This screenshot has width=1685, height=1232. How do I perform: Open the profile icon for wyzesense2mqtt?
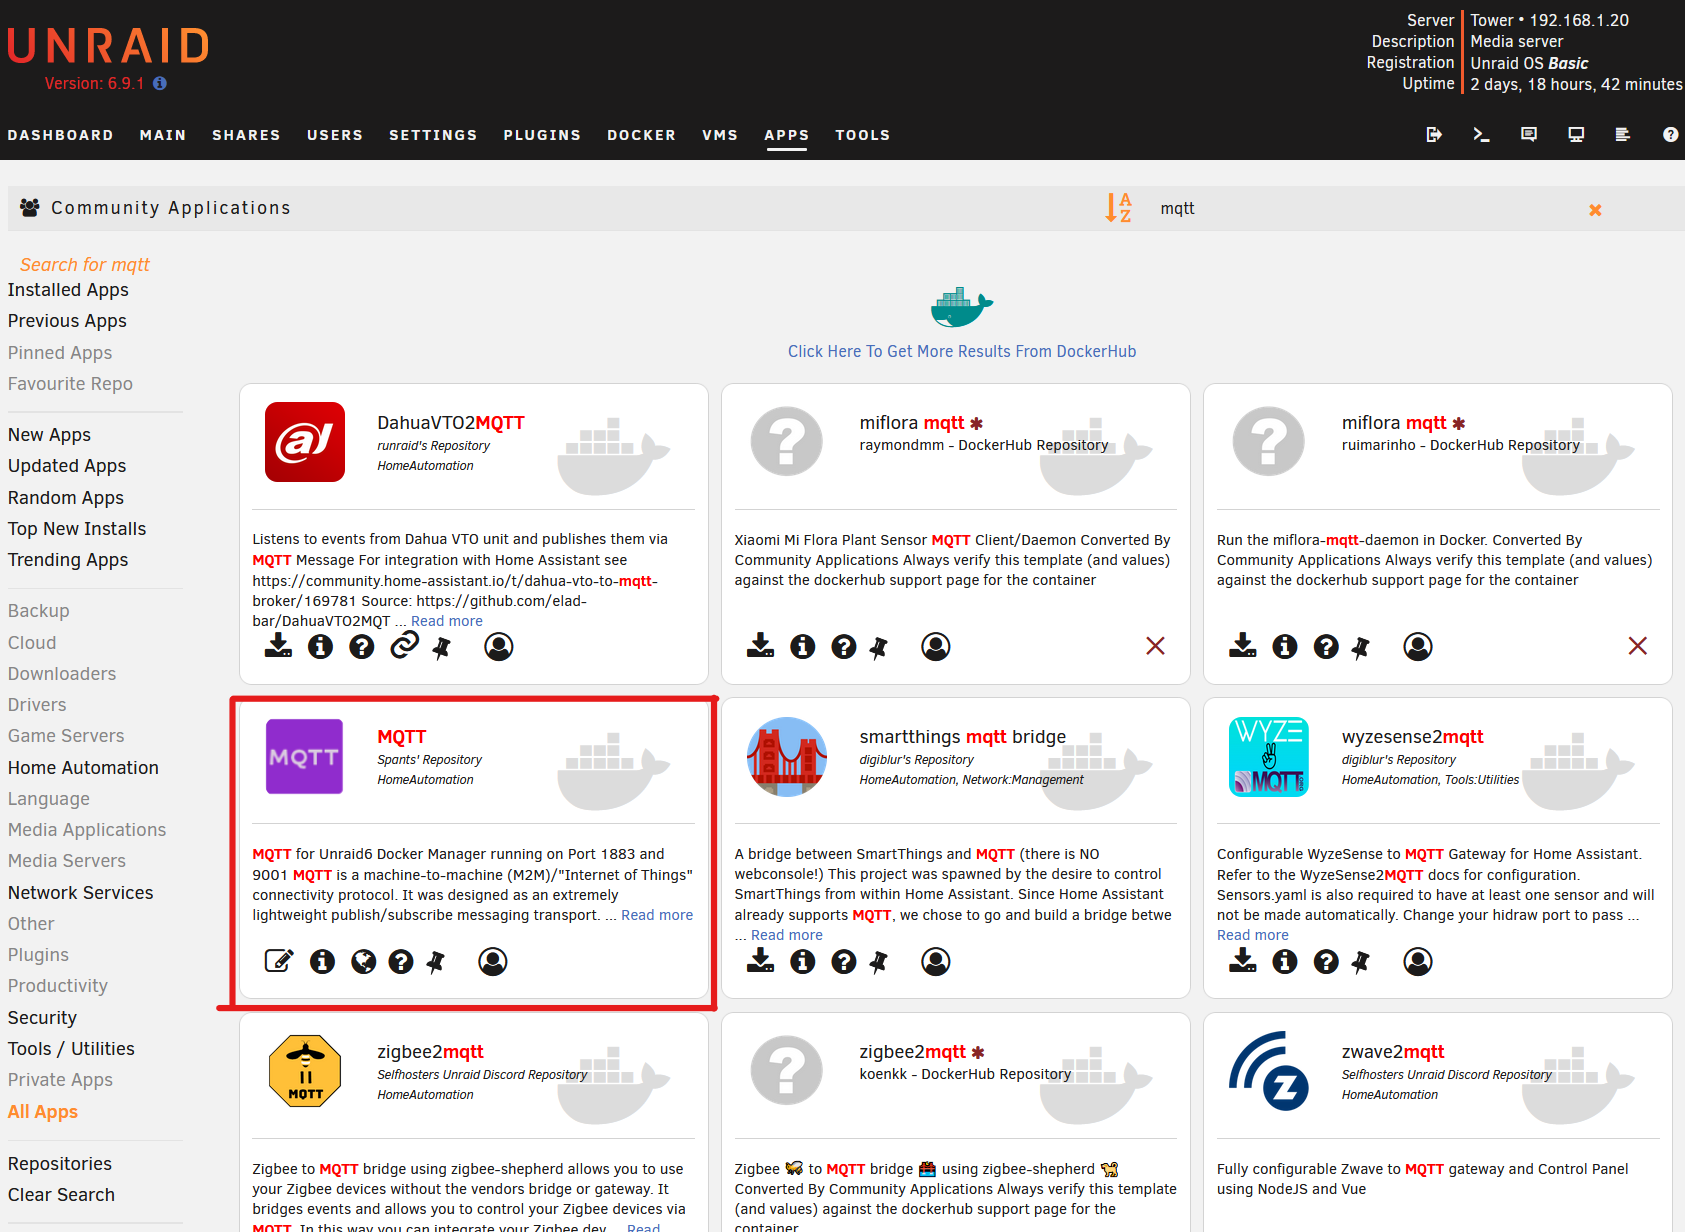tap(1418, 961)
